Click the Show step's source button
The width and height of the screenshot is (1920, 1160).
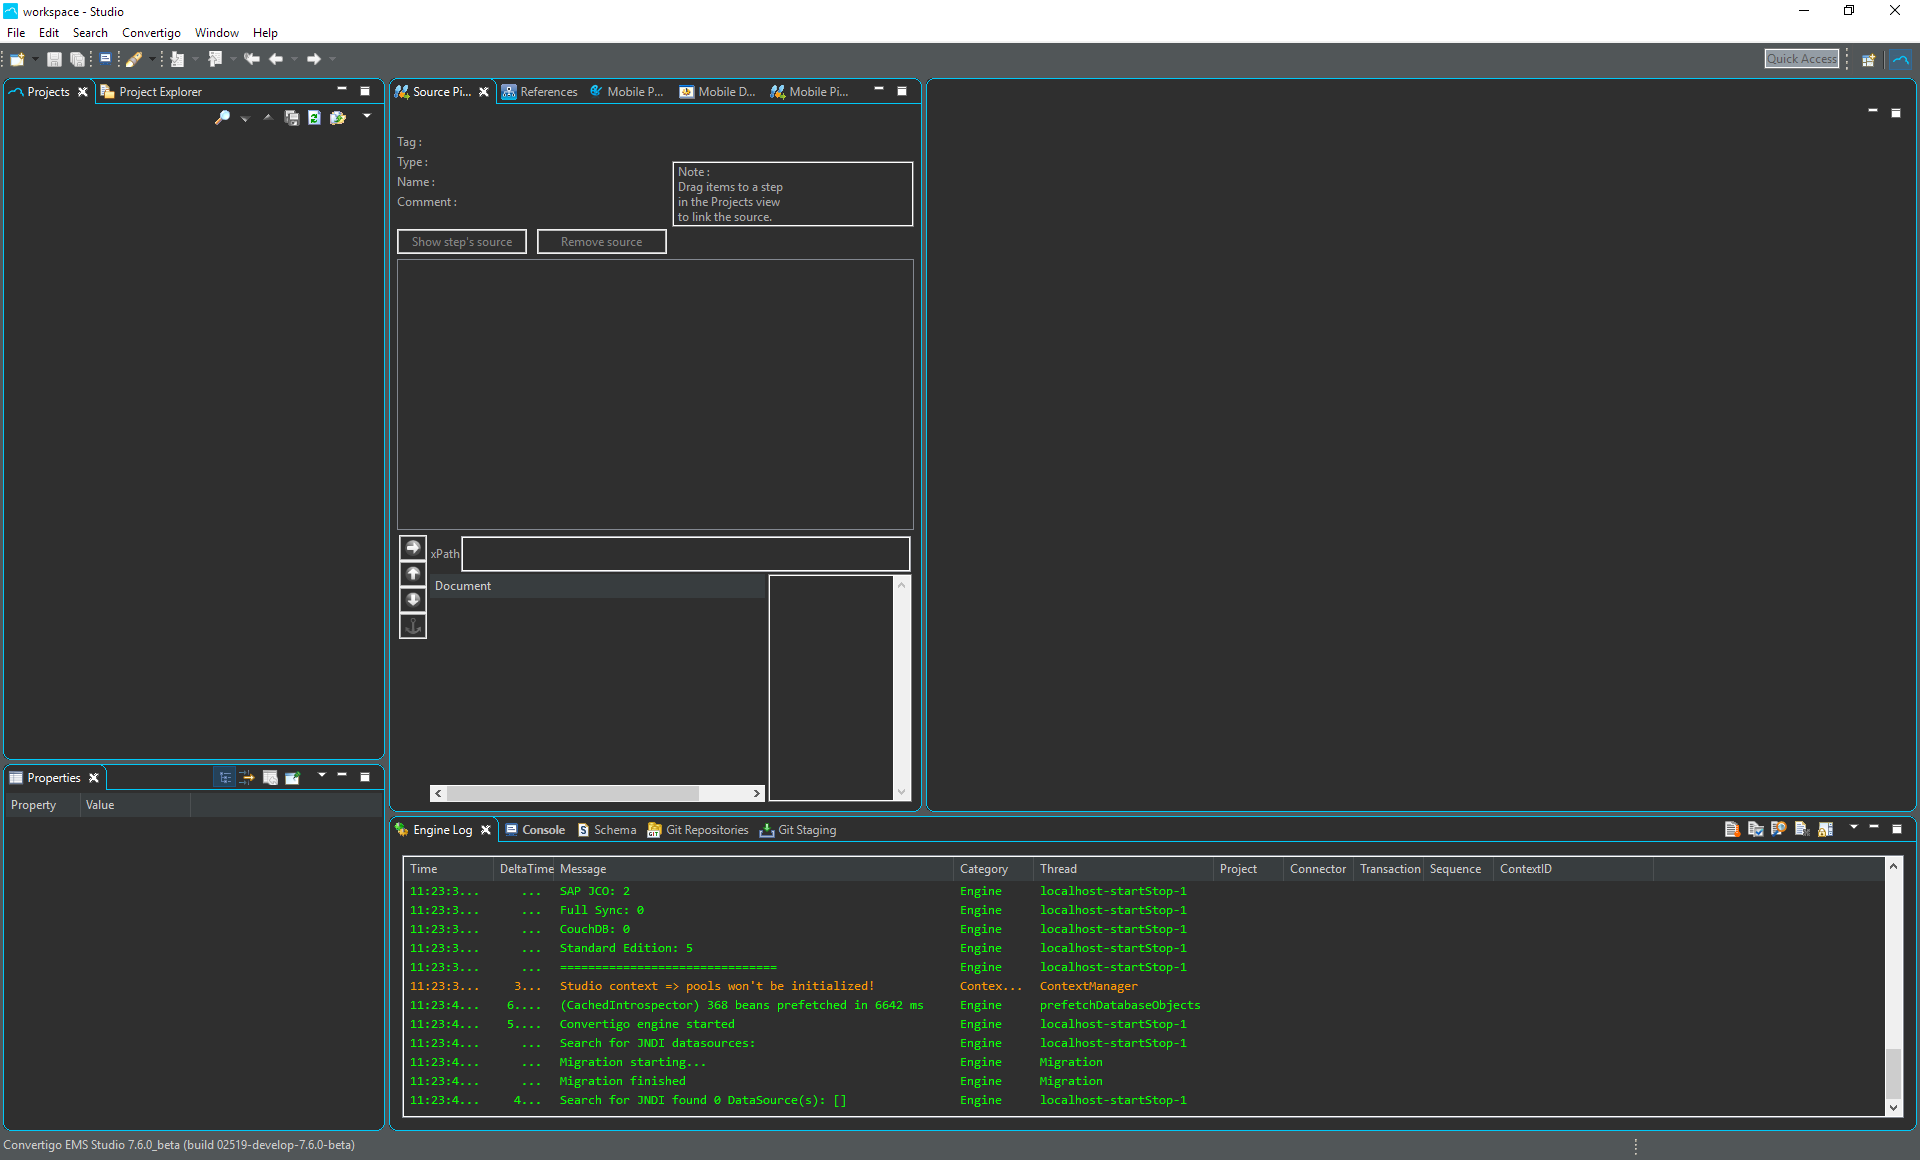[462, 242]
